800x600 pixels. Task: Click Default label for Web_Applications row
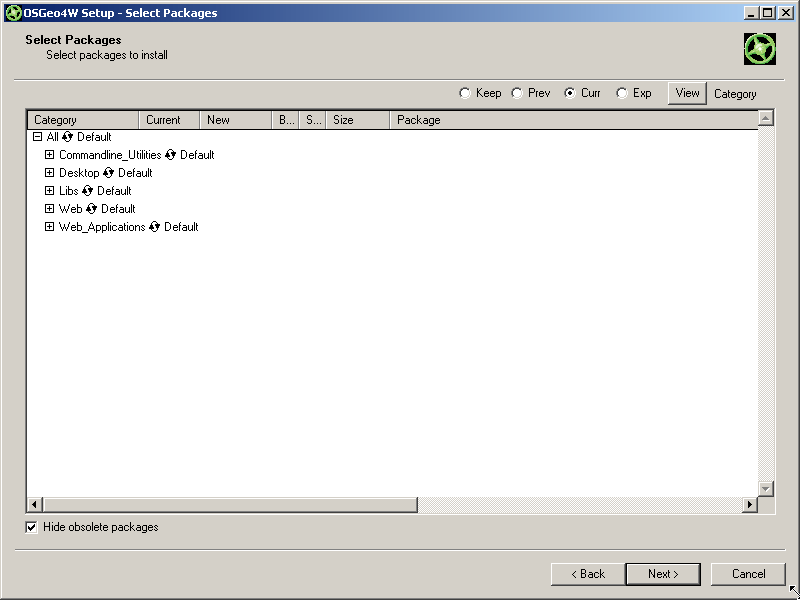point(181,227)
